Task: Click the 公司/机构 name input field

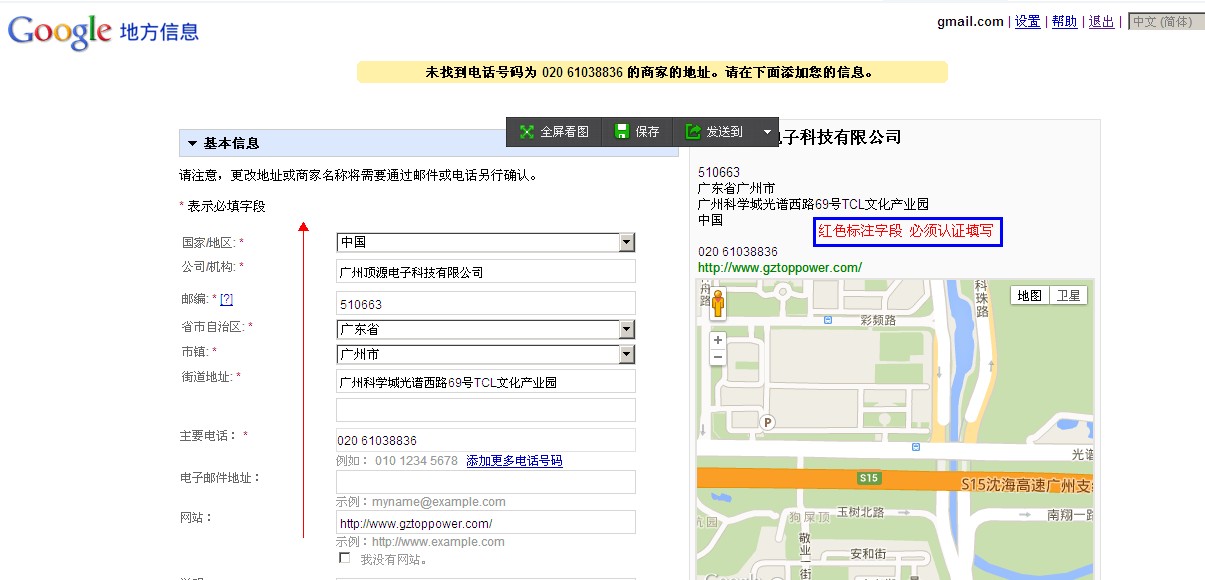Action: 486,272
